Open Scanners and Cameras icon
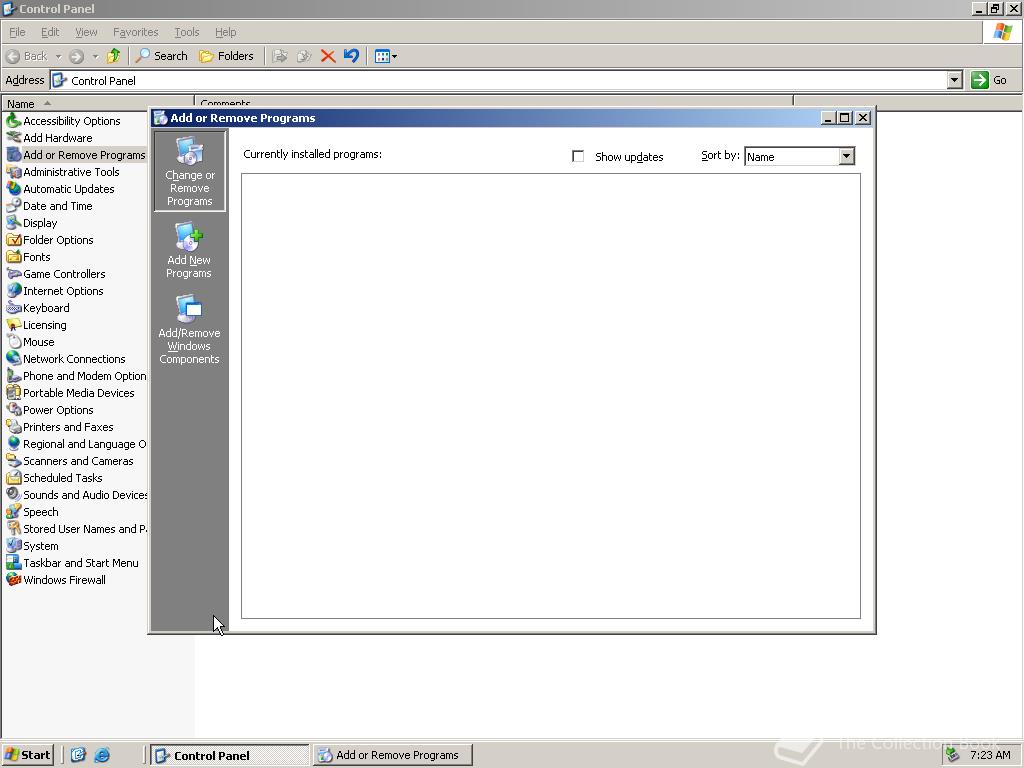1024x768 pixels. tap(14, 460)
